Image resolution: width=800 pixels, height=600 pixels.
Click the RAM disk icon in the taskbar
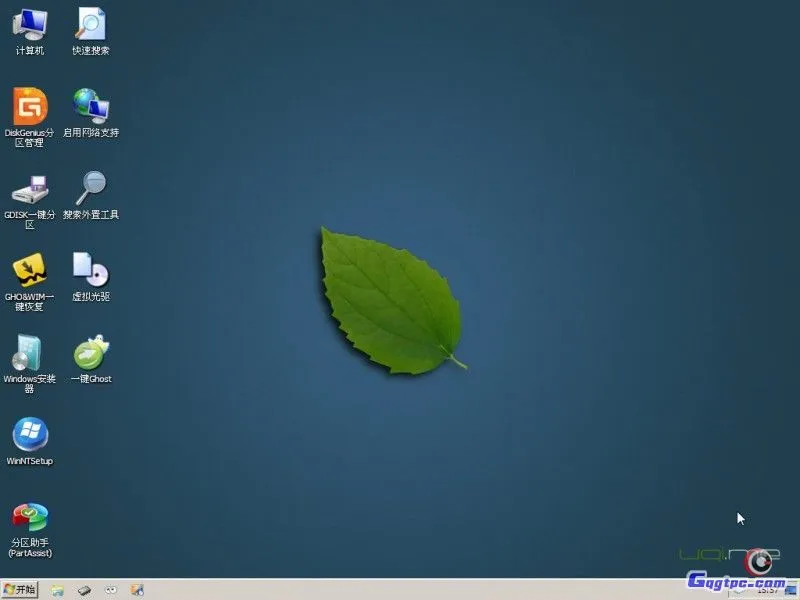[x=84, y=590]
